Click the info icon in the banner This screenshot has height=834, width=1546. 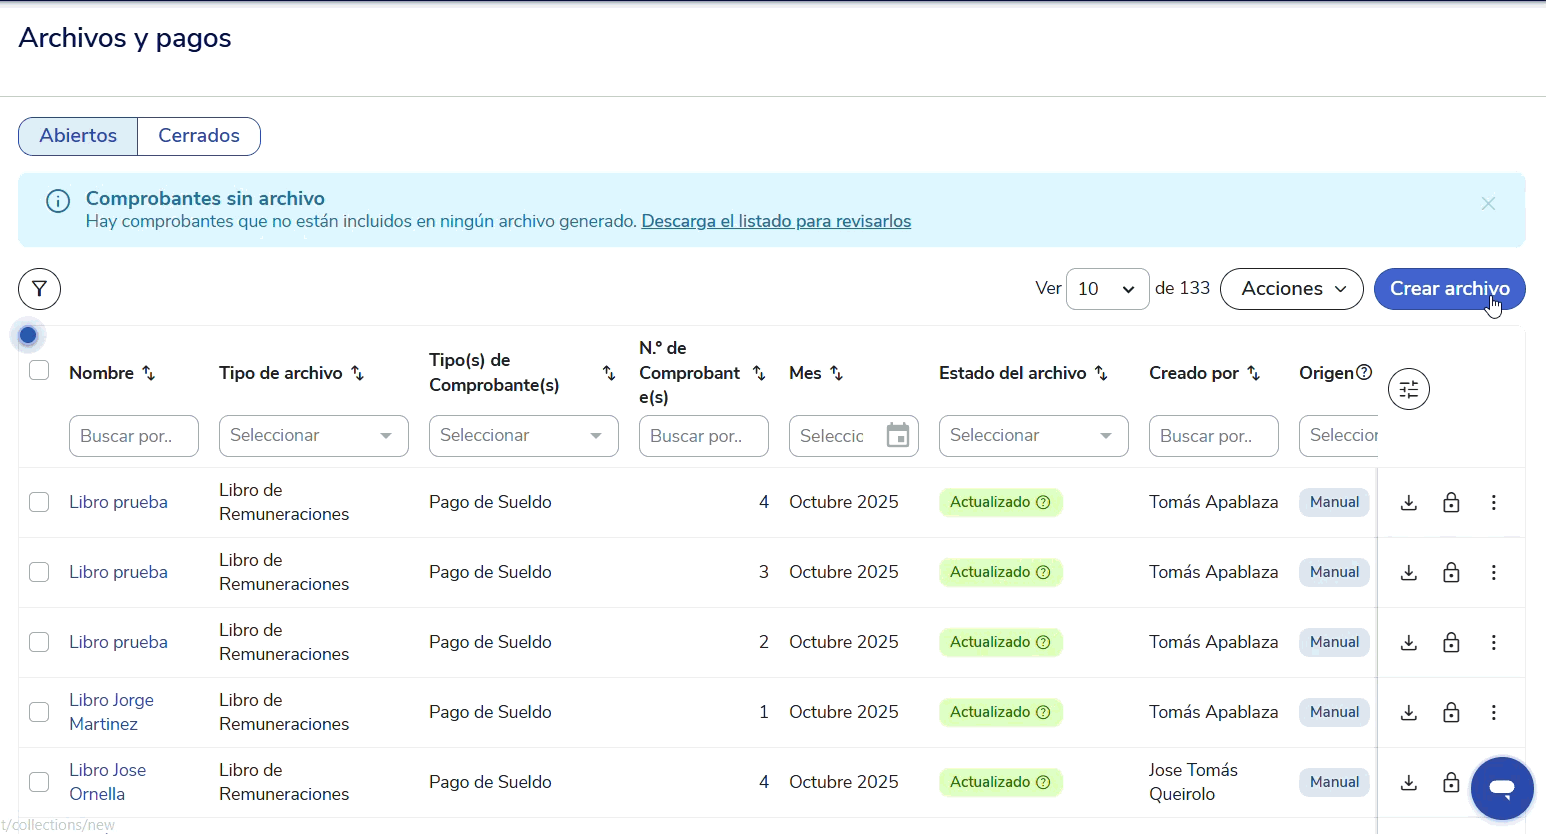(58, 201)
